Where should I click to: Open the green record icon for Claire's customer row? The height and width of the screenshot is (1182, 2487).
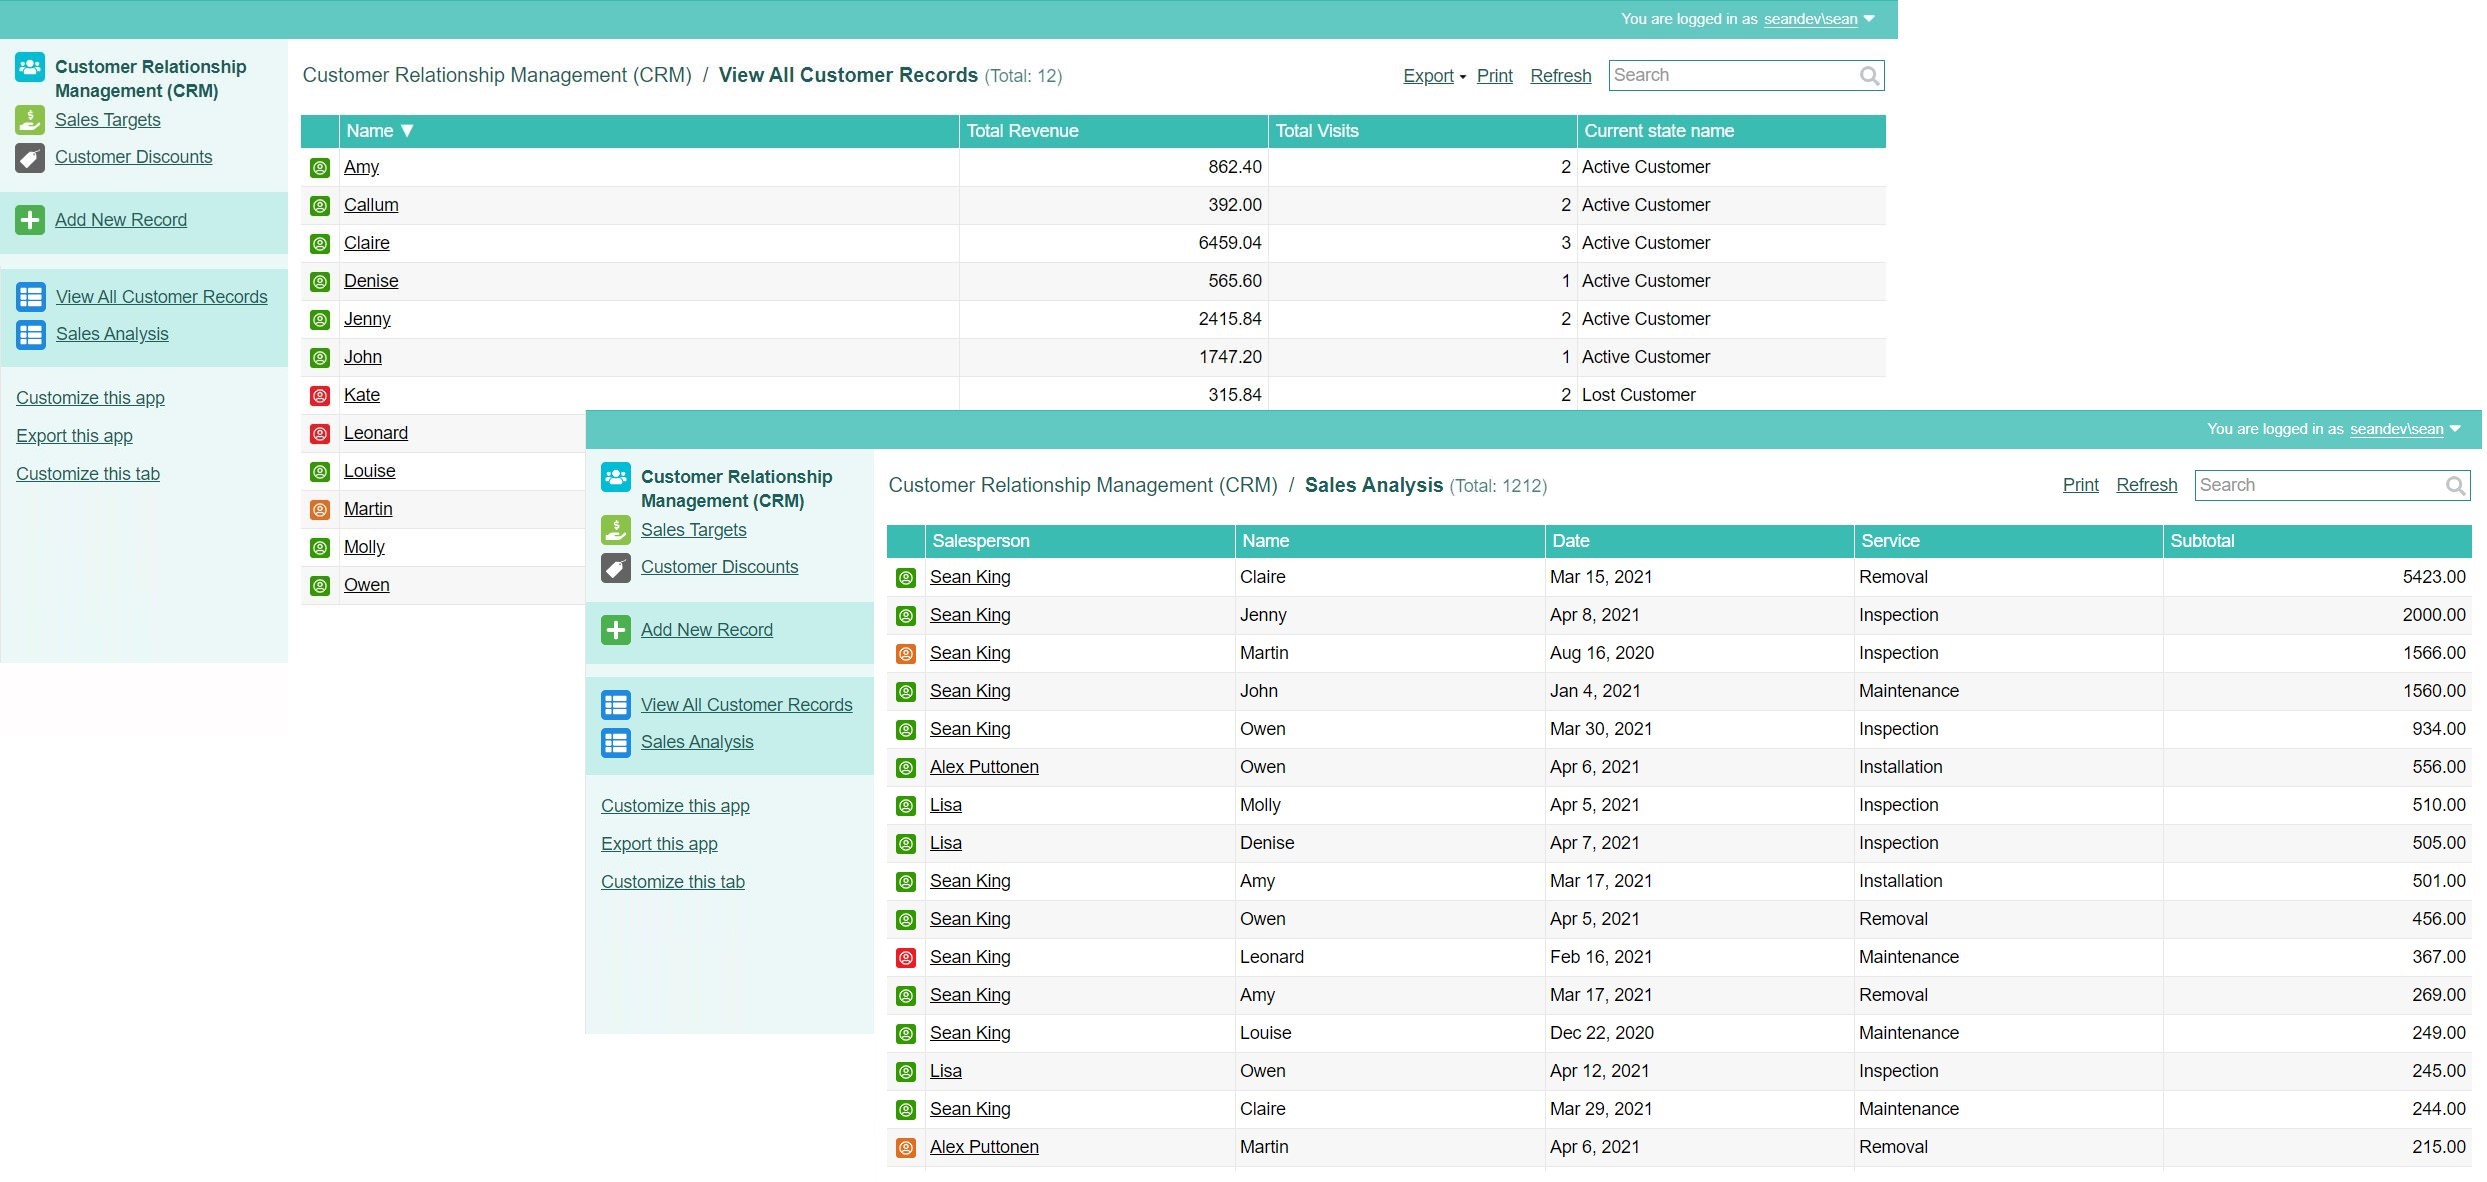coord(320,244)
